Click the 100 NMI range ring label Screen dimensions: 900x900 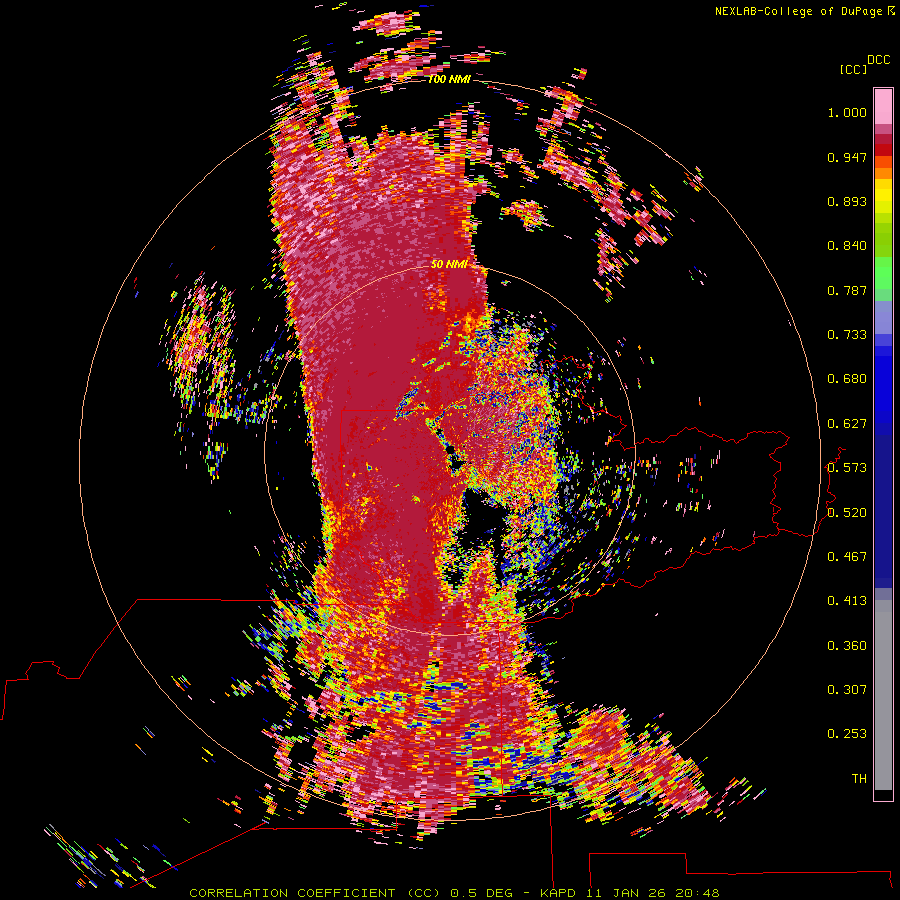448,79
